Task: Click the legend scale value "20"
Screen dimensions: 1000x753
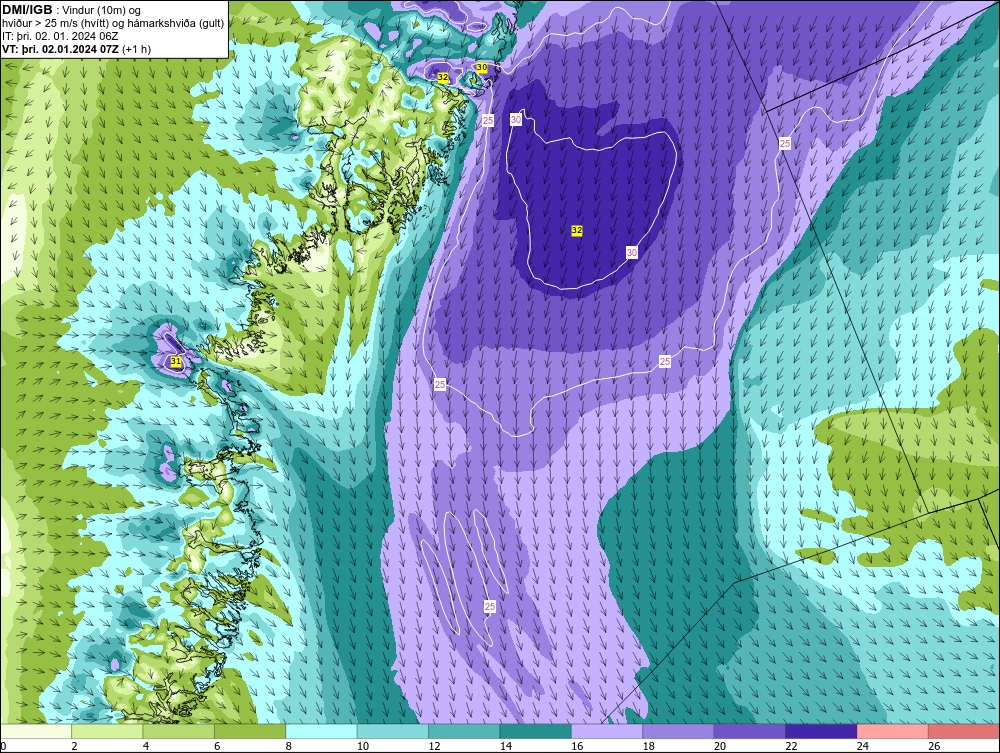Action: [x=719, y=746]
